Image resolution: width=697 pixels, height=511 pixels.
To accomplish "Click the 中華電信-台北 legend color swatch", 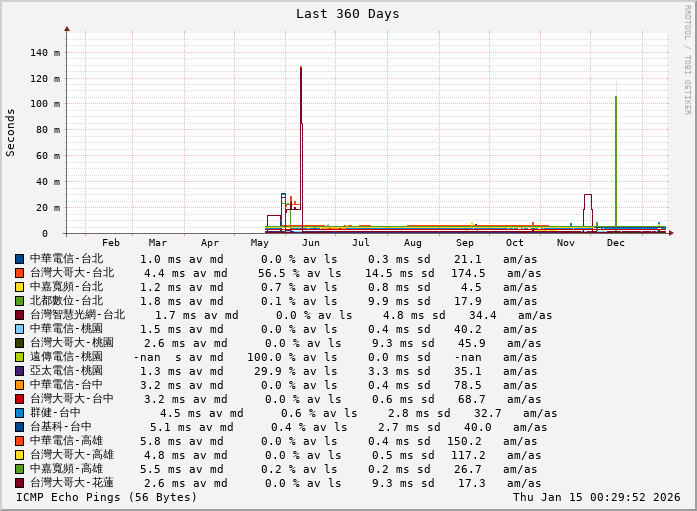I will [20, 259].
